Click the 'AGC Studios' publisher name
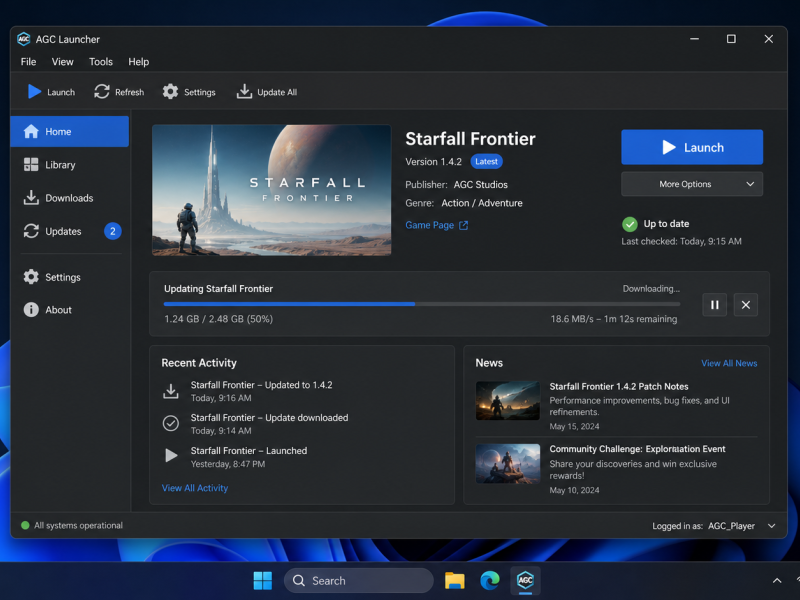 click(481, 185)
